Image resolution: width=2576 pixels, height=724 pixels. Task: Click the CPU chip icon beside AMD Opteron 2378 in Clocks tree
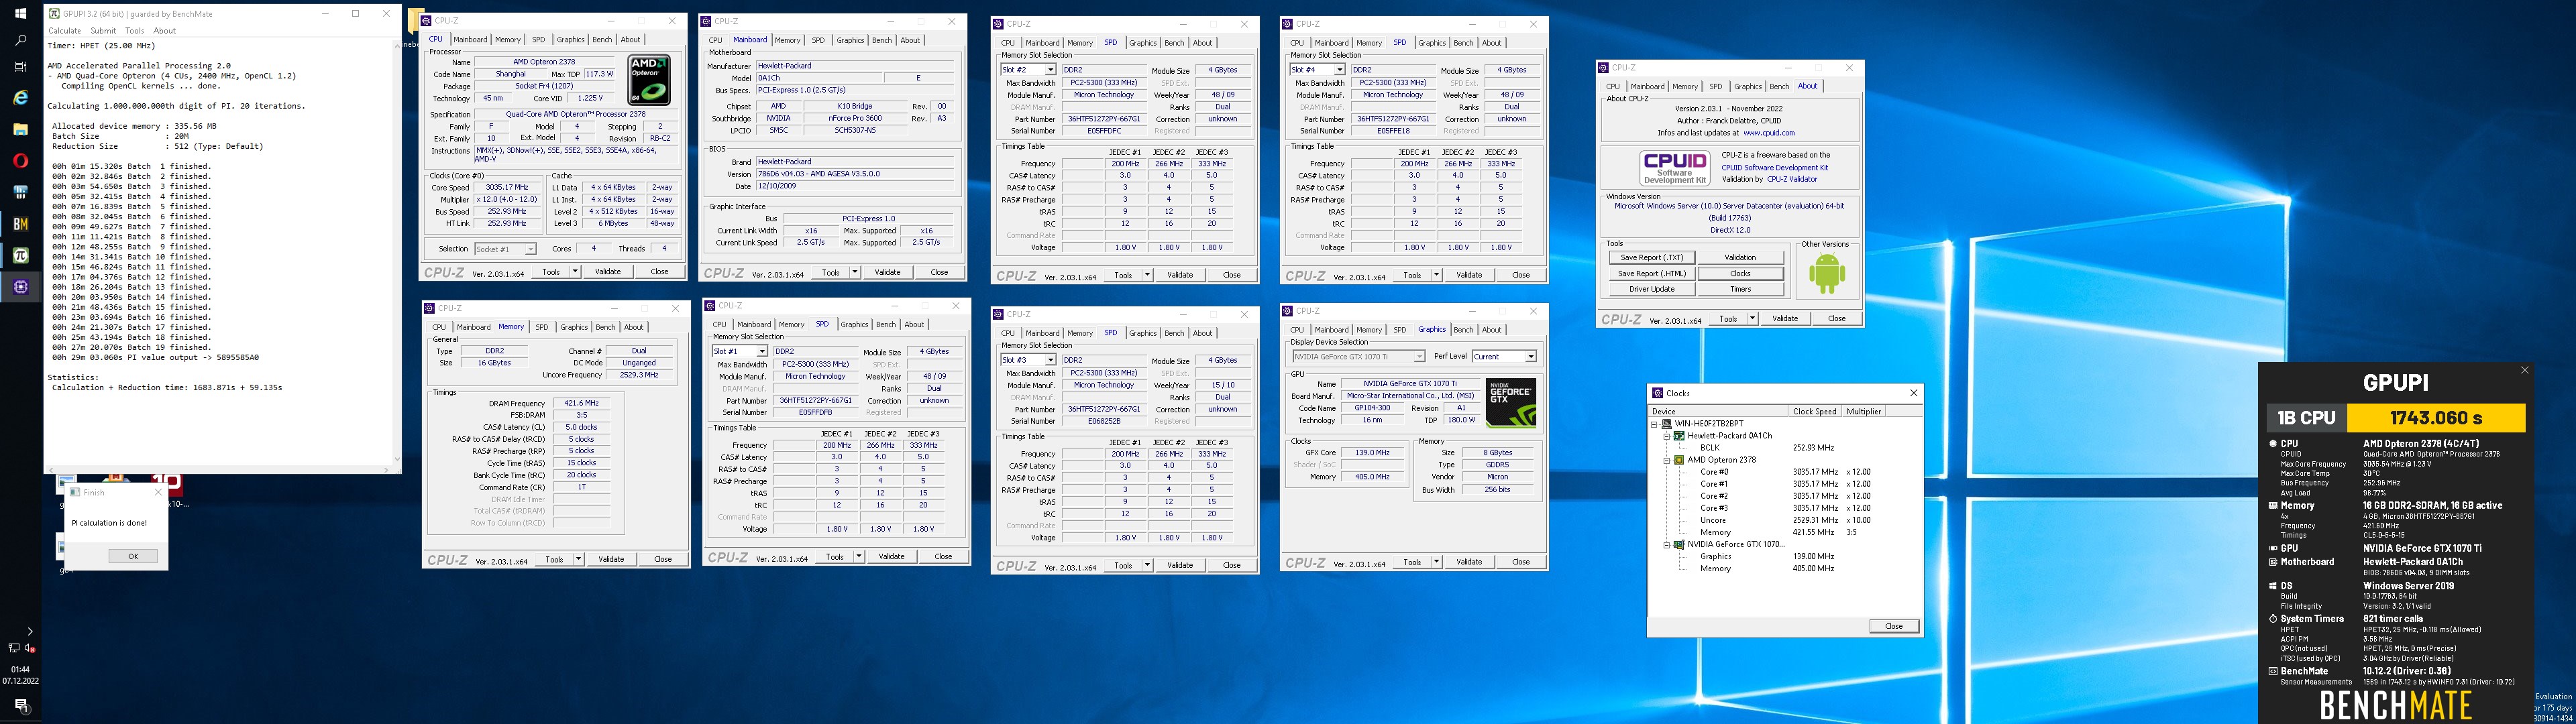(1679, 460)
